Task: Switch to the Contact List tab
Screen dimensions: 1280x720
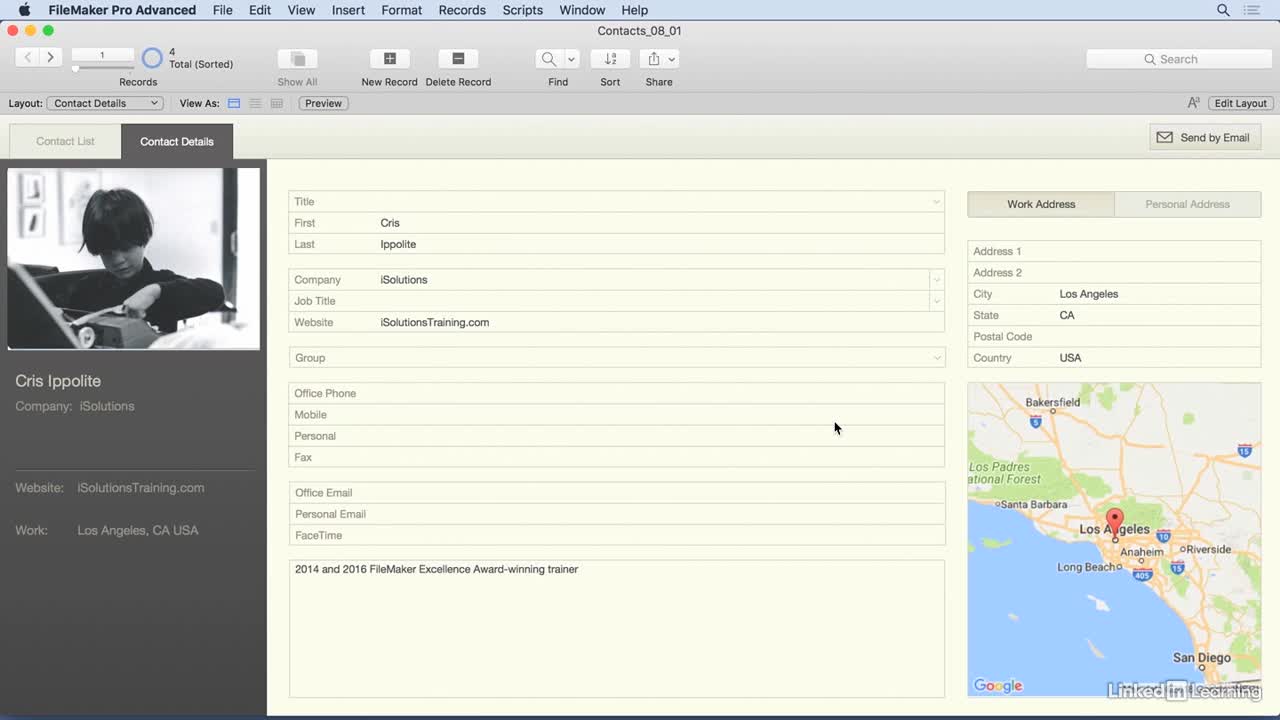Action: pos(65,141)
